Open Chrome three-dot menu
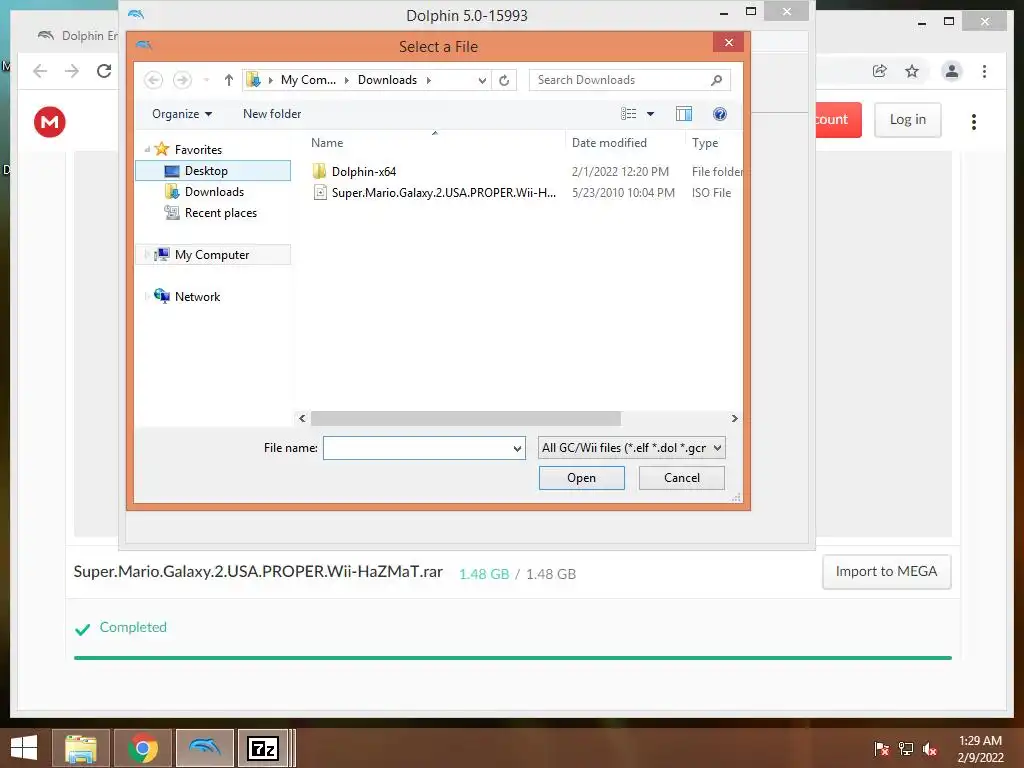 [x=984, y=71]
